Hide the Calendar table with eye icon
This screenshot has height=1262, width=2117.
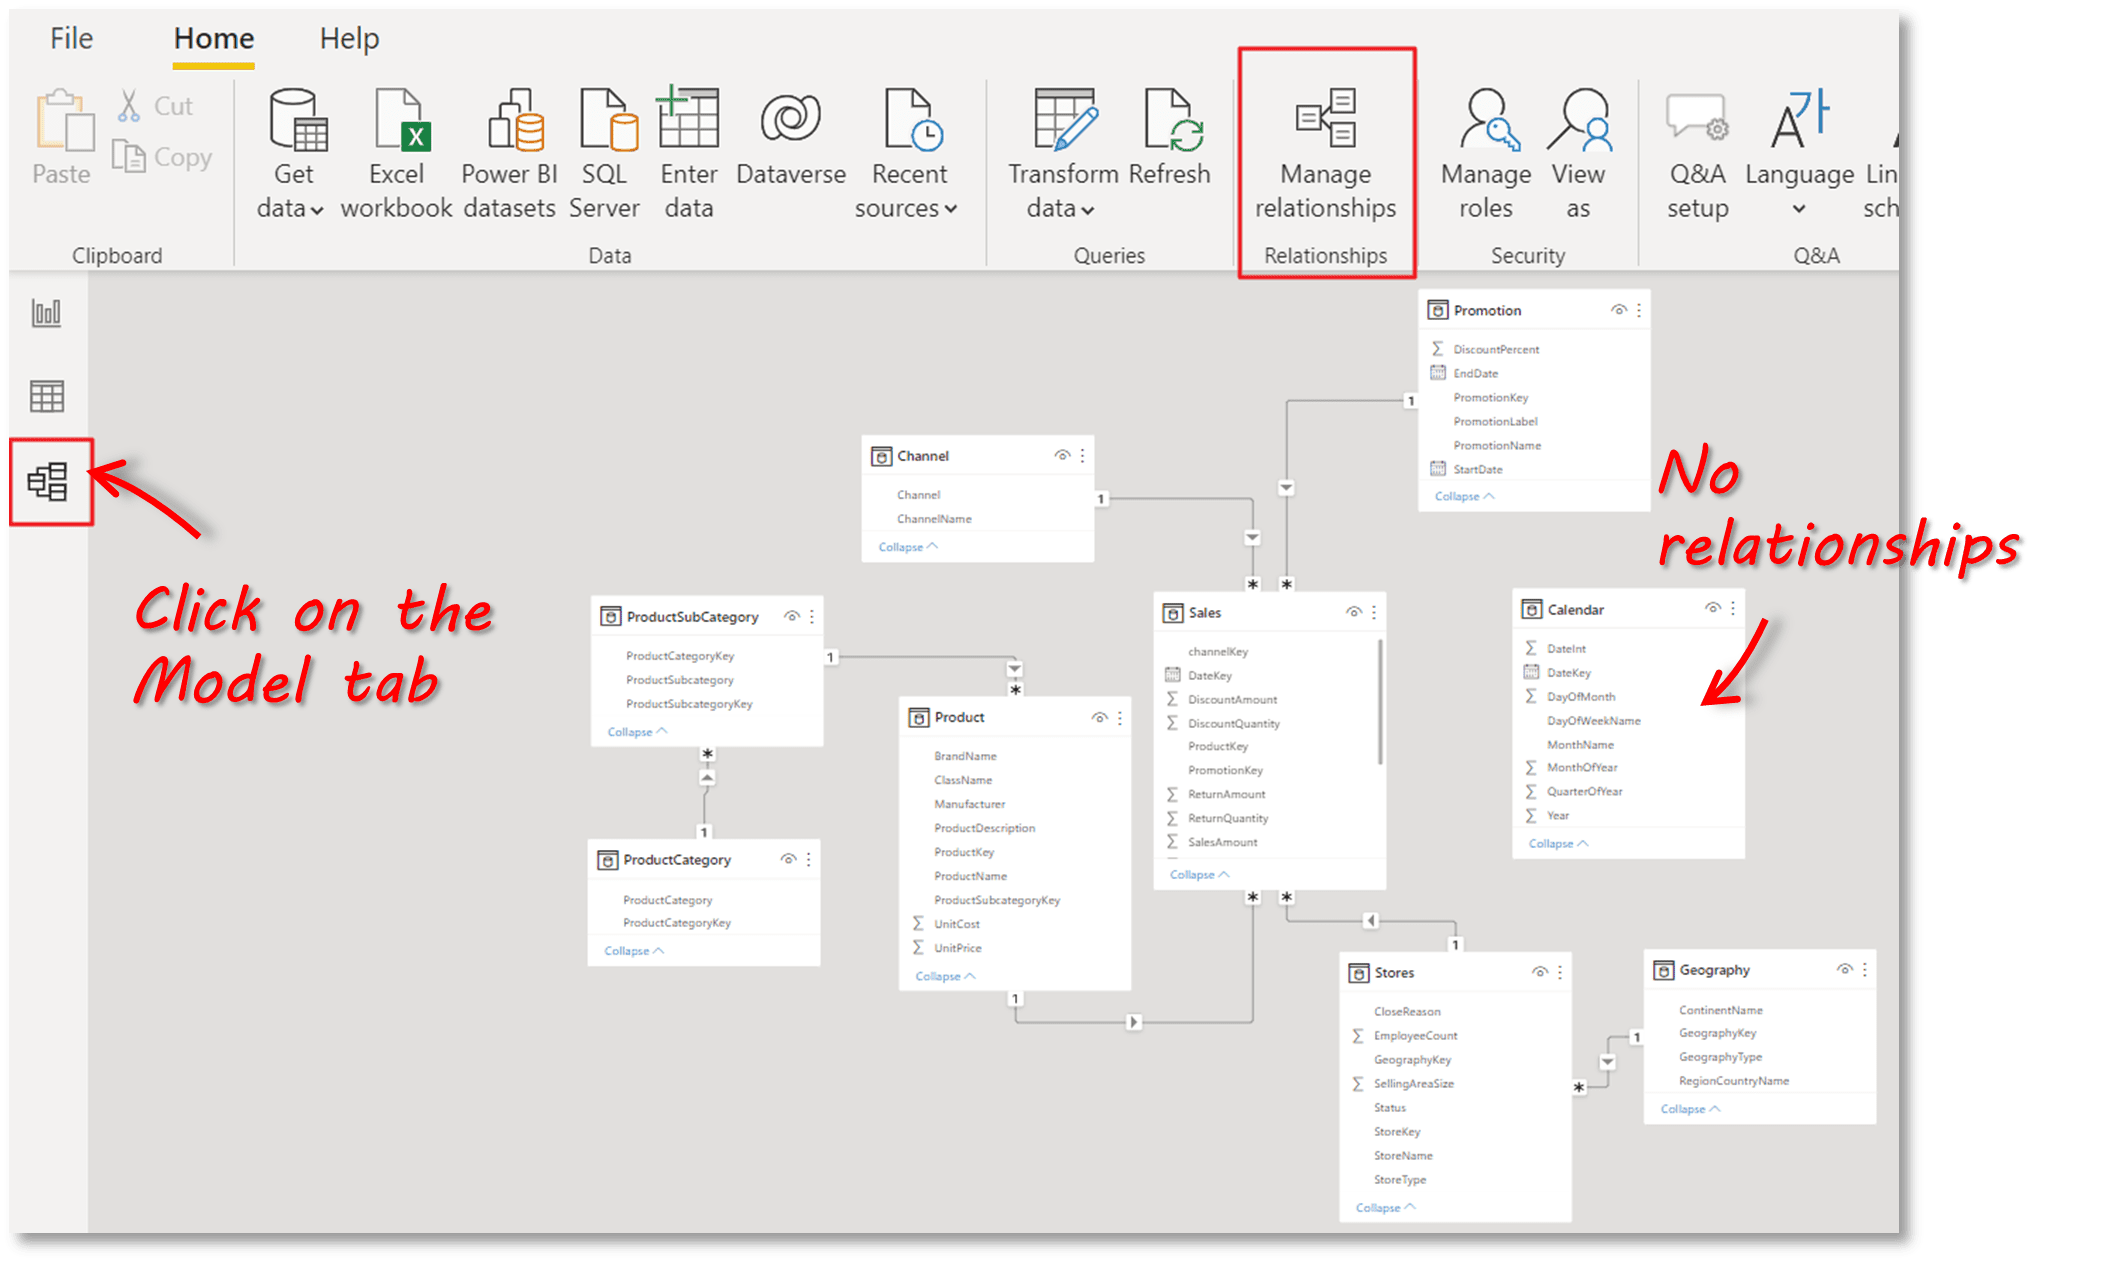tap(1712, 608)
